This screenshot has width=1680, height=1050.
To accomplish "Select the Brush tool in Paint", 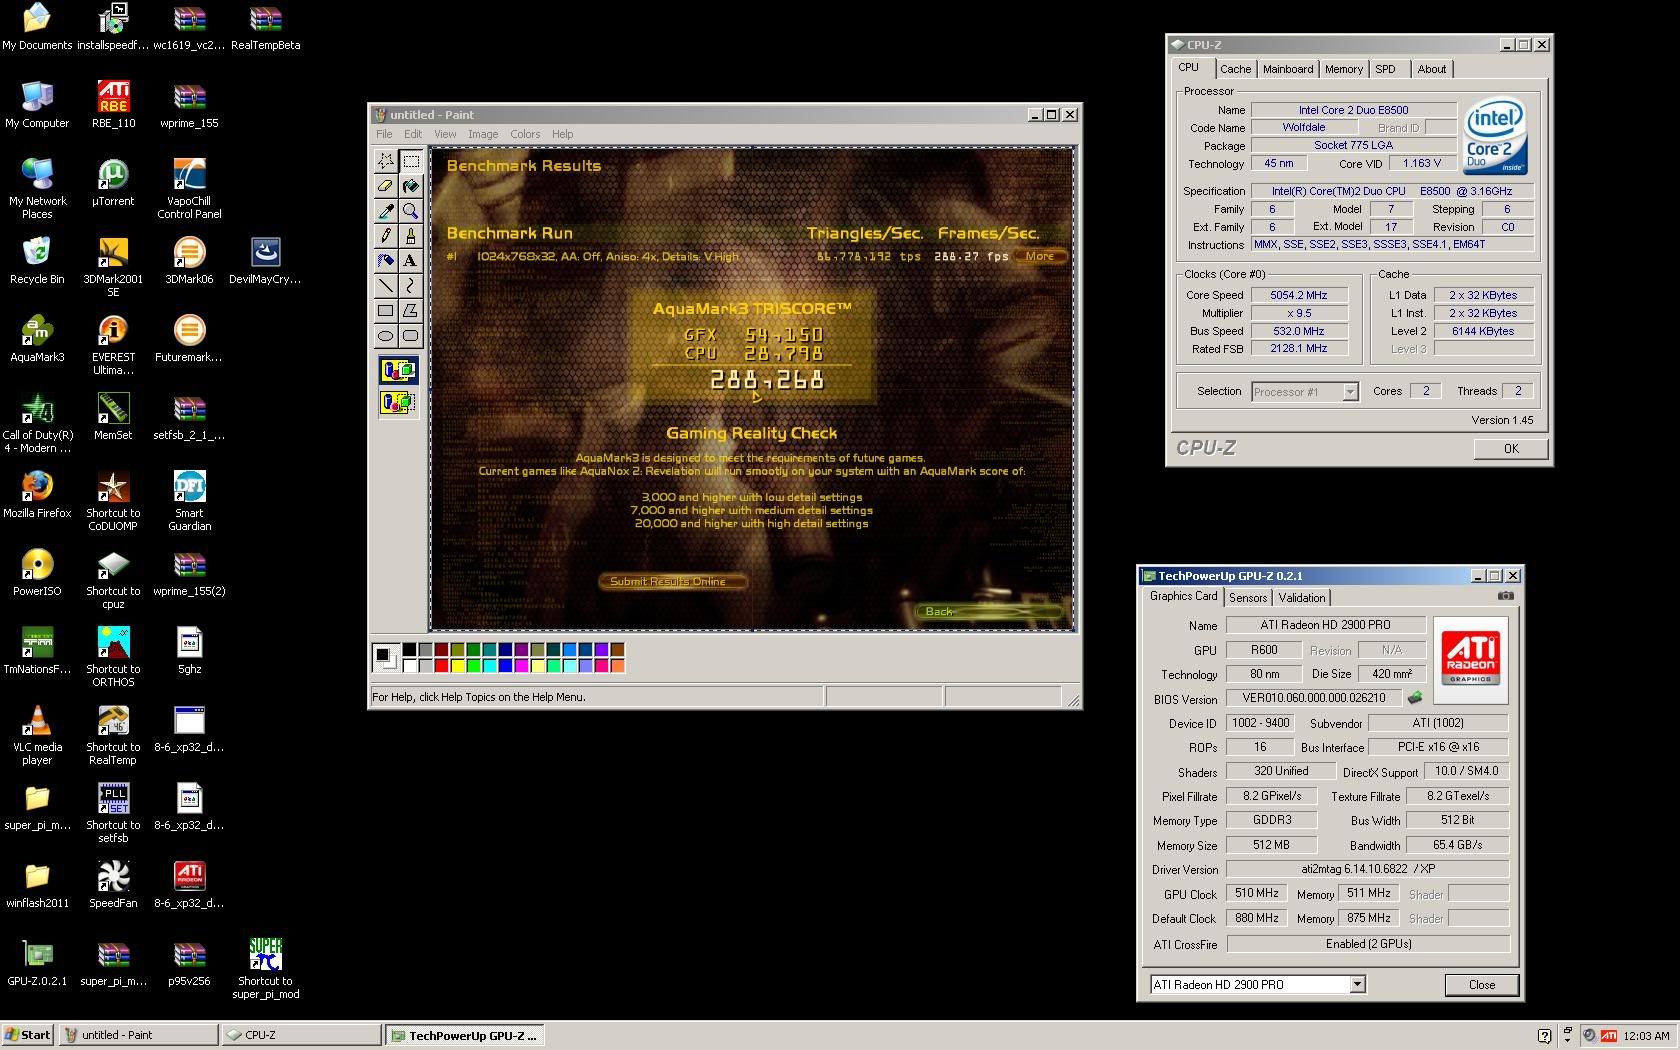I will click(x=410, y=236).
